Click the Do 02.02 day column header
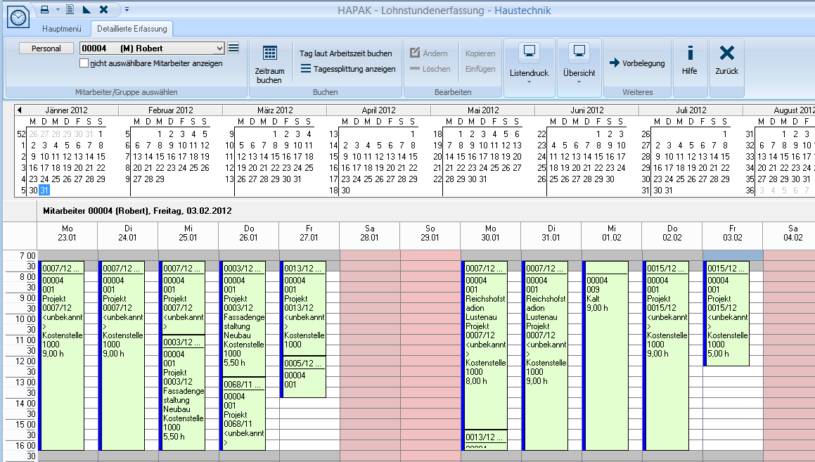815x462 pixels. pos(672,233)
